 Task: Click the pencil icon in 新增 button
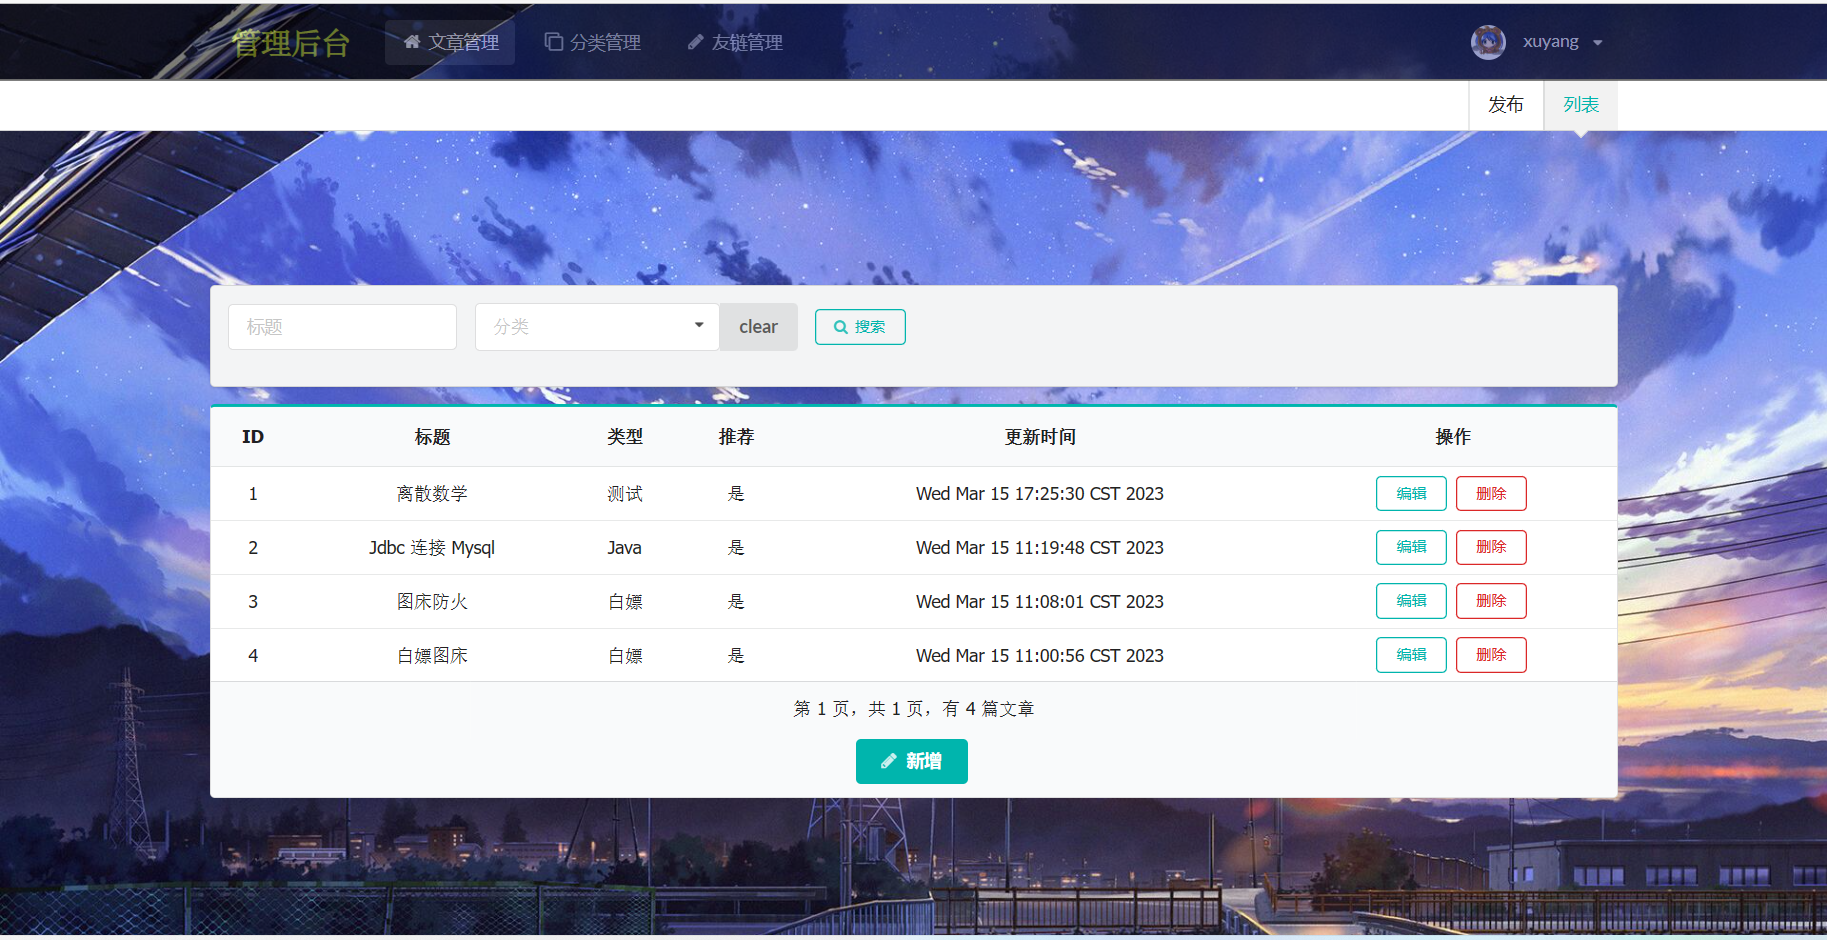click(888, 762)
